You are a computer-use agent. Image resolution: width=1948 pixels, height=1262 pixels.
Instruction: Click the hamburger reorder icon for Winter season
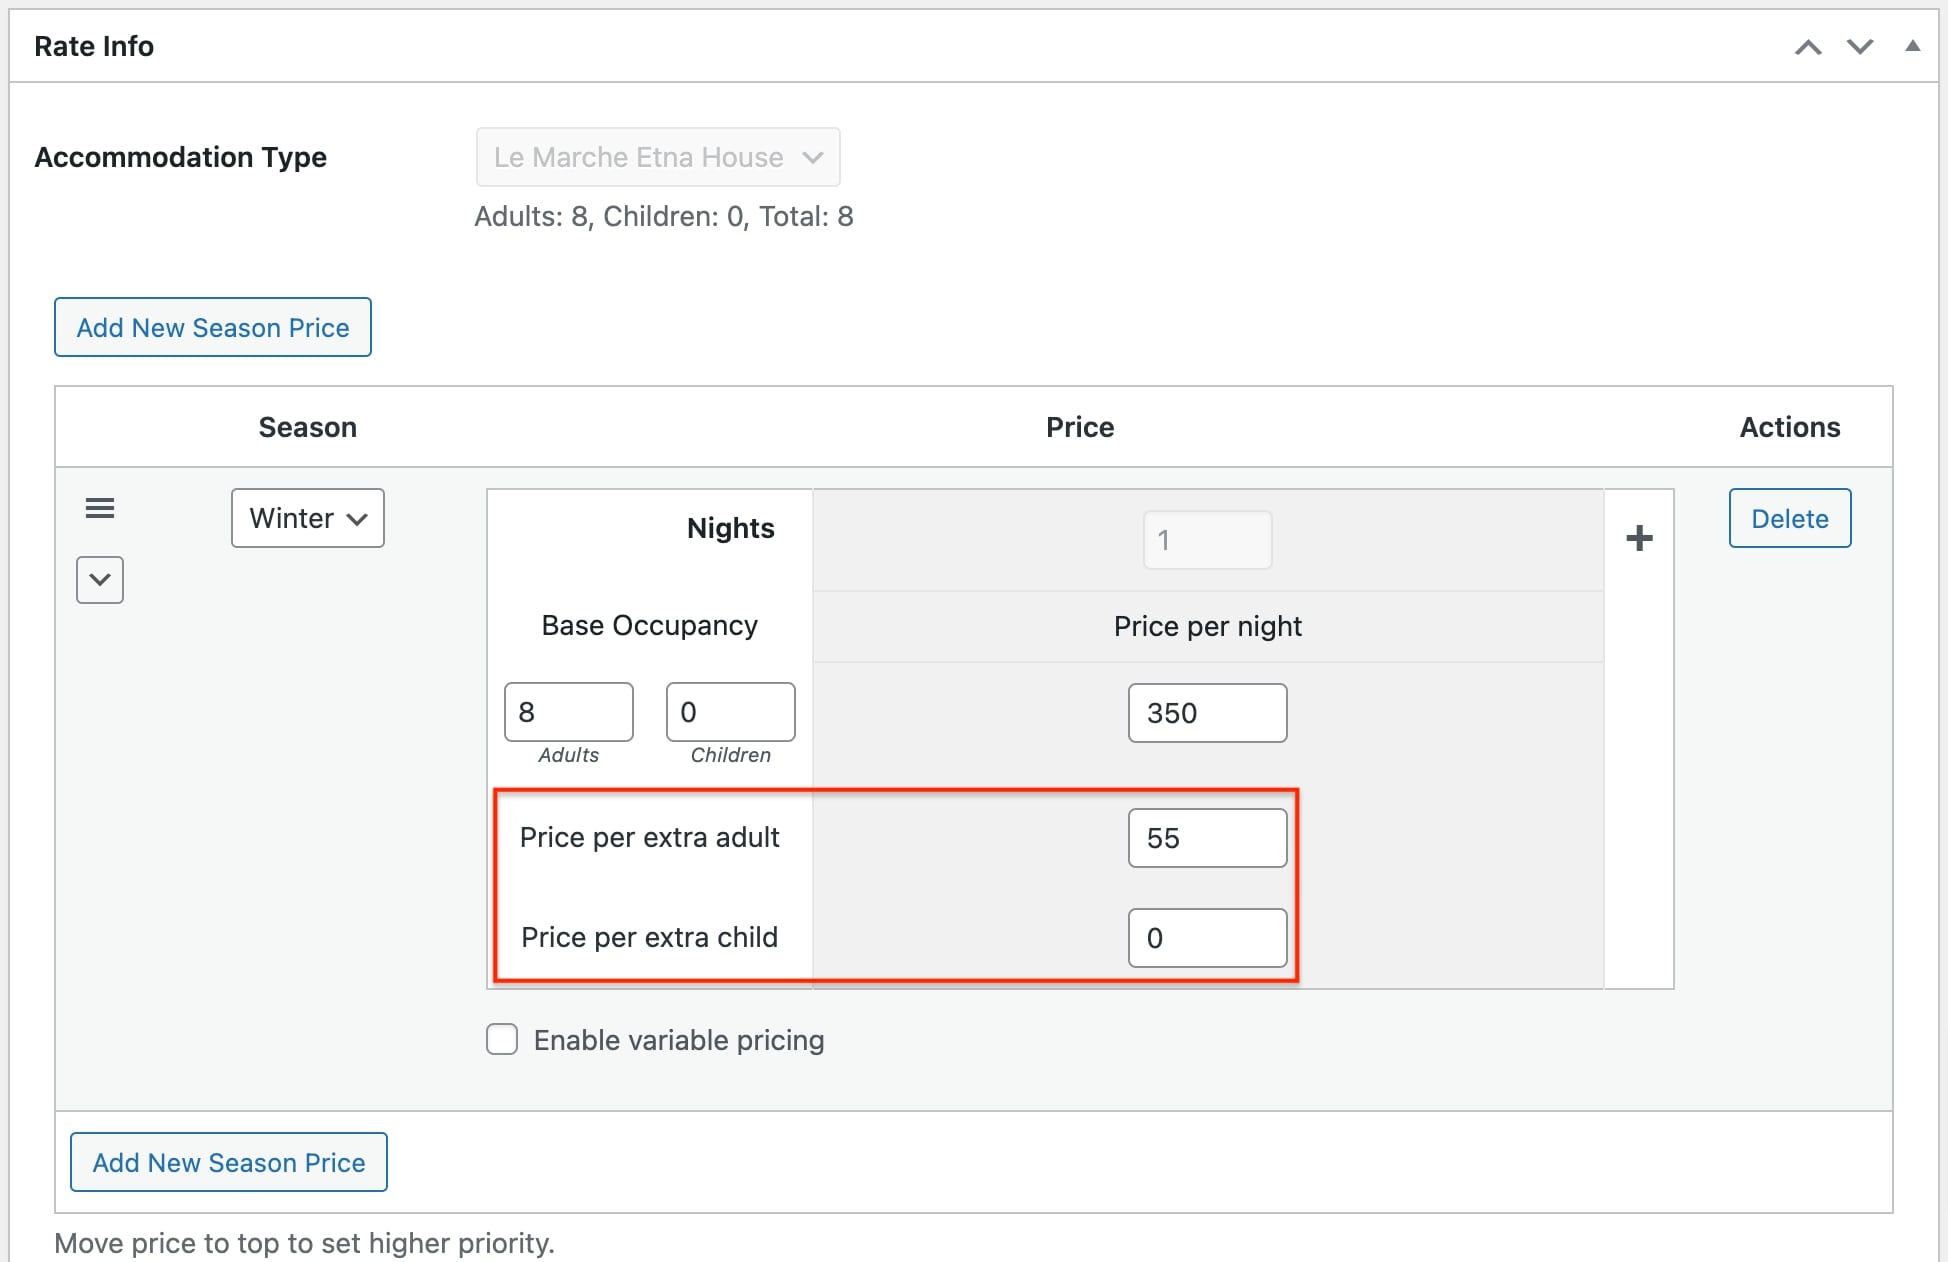point(99,514)
